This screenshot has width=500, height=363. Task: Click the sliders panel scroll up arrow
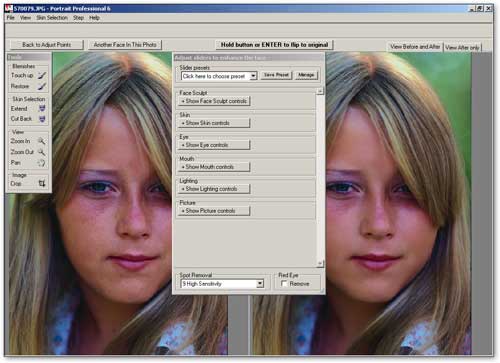[x=320, y=91]
